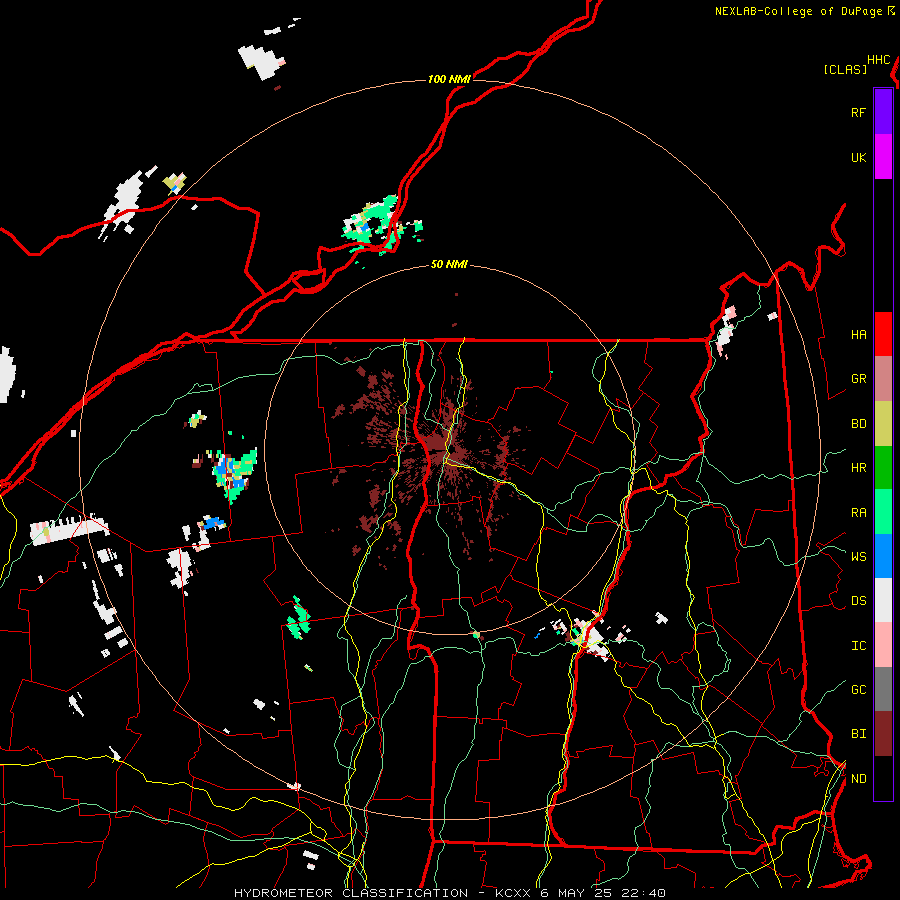Image resolution: width=900 pixels, height=900 pixels.
Task: Click the RA legend label
Action: 858,513
